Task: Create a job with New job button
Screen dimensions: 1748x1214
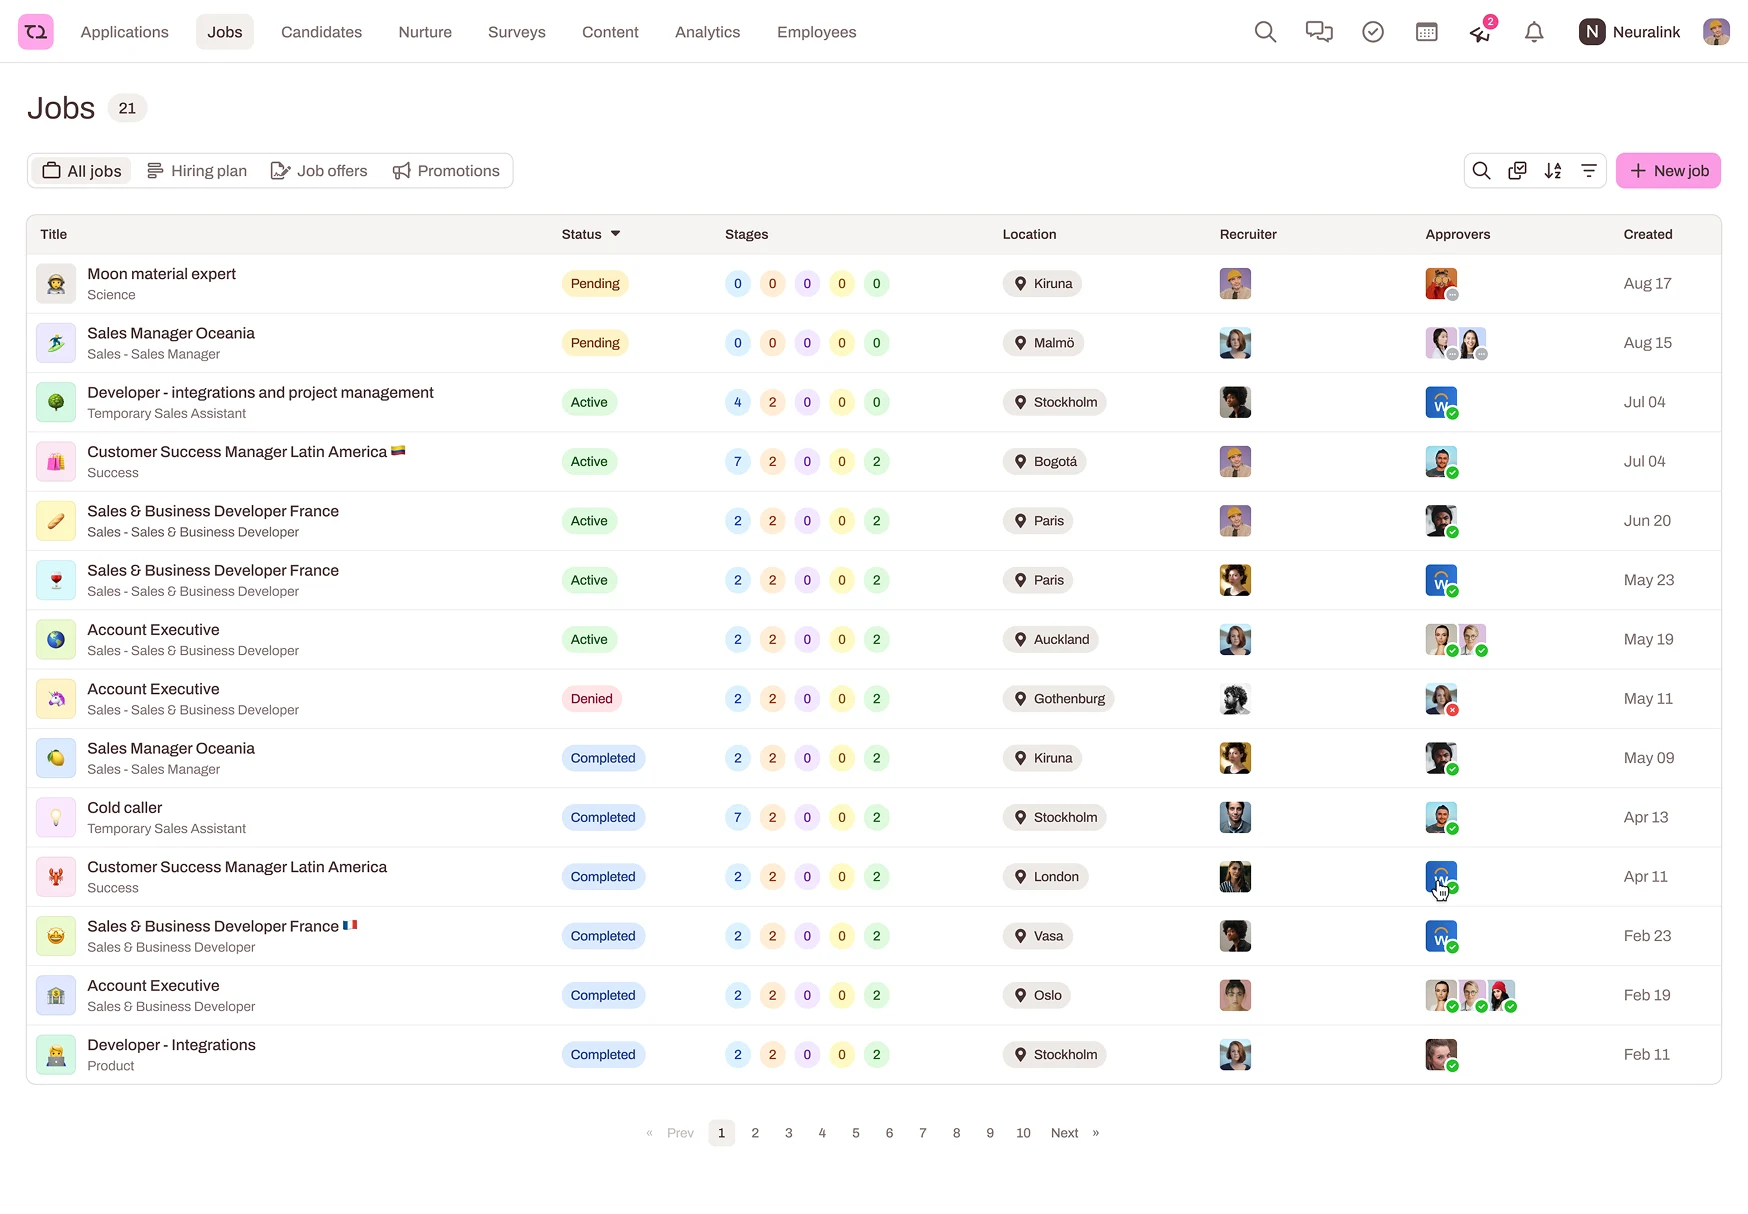Action: tap(1668, 171)
